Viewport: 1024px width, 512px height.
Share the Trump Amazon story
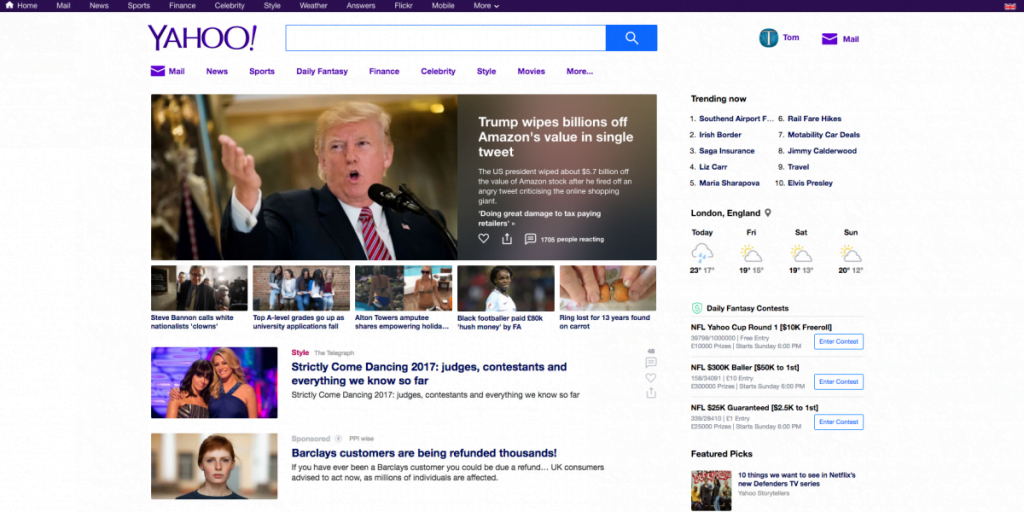pyautogui.click(x=507, y=239)
